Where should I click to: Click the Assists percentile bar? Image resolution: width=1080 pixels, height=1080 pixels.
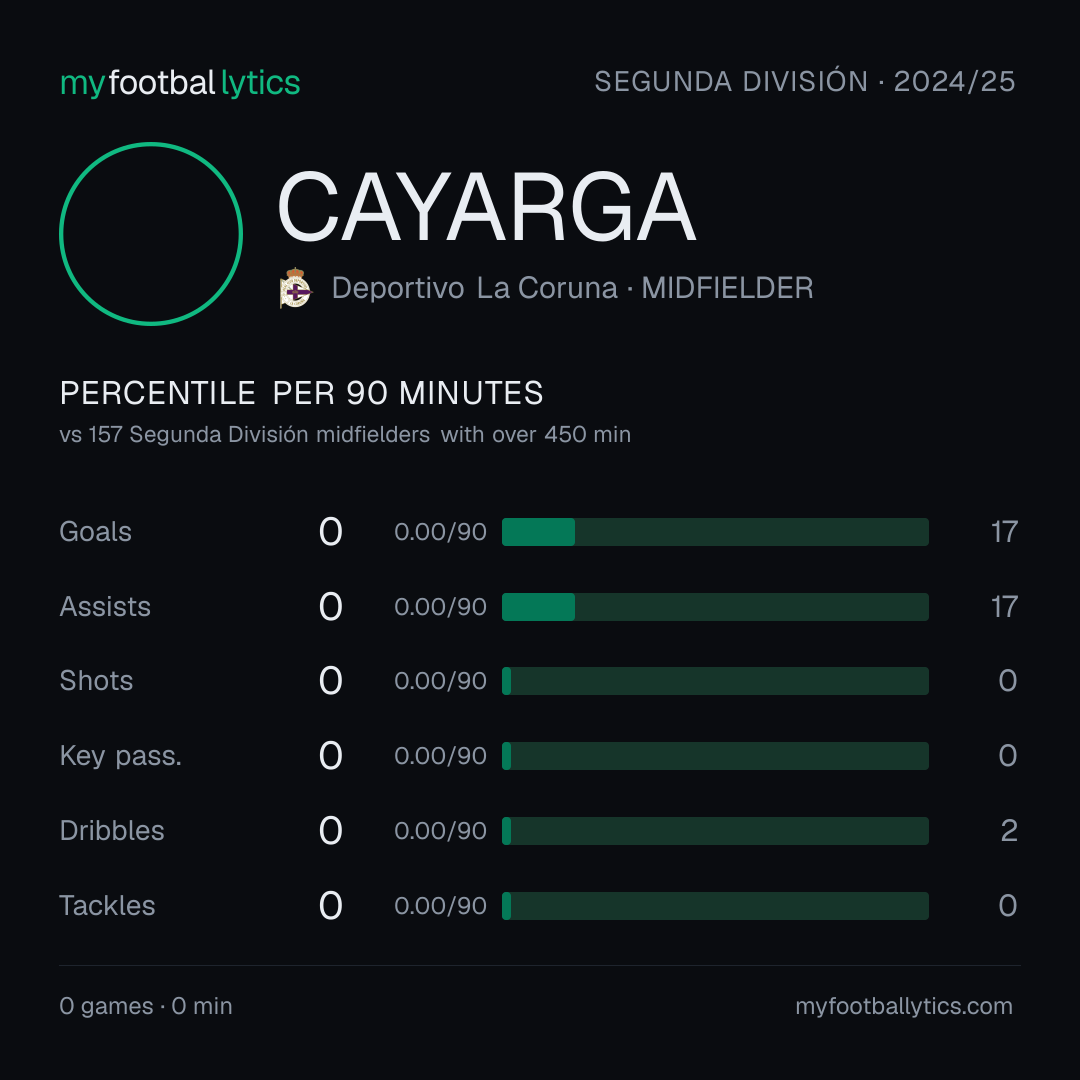point(715,607)
